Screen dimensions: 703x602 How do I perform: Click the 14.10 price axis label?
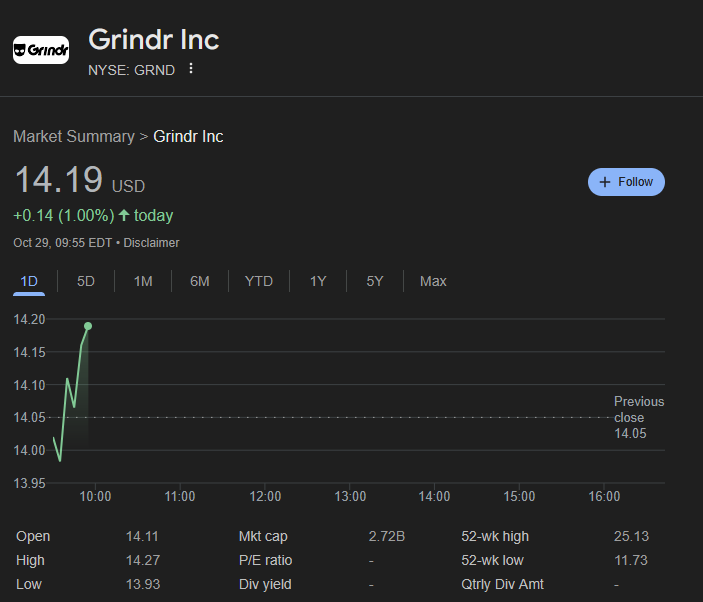29,385
